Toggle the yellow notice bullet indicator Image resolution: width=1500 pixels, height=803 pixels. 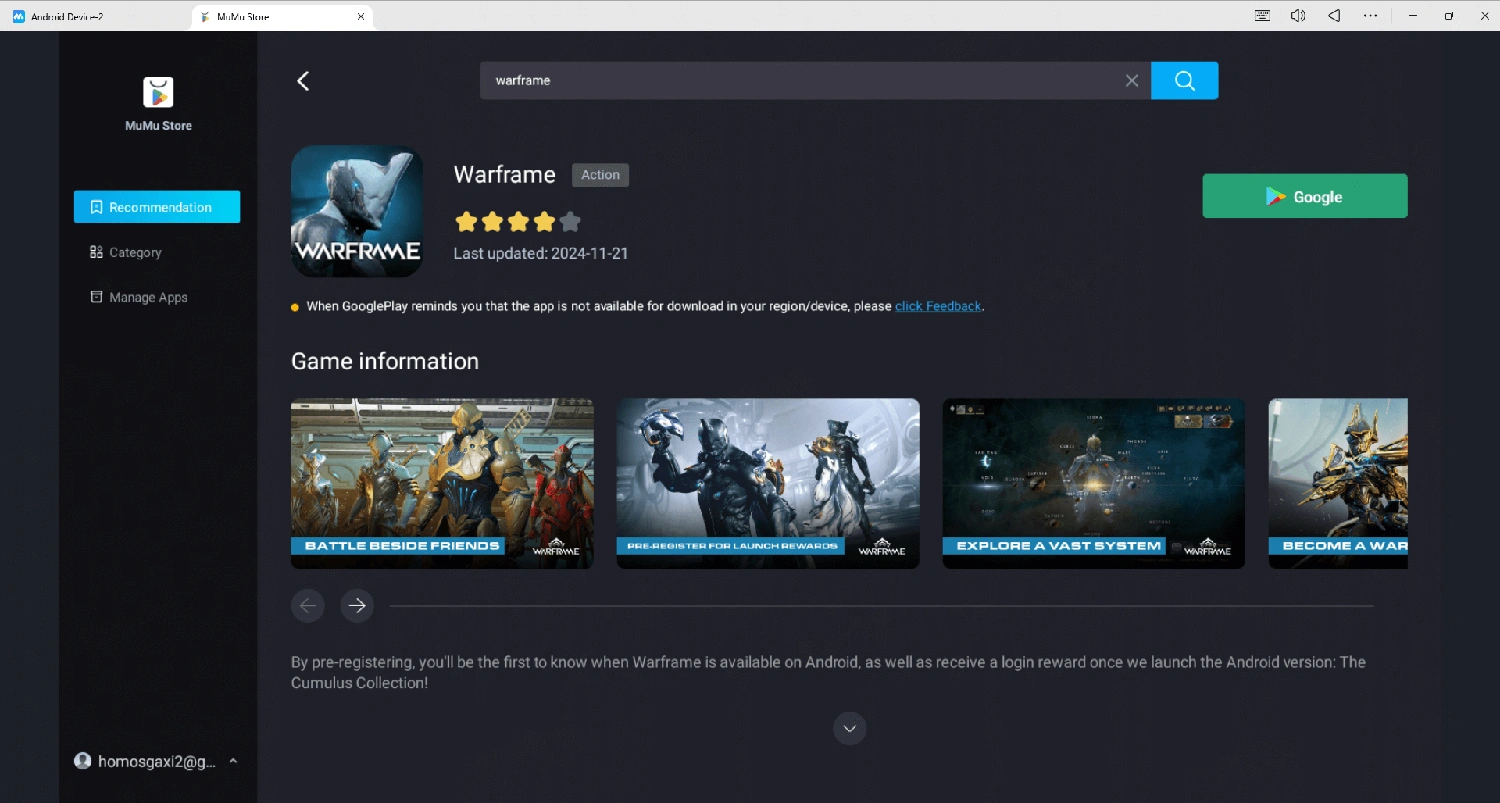pos(294,306)
